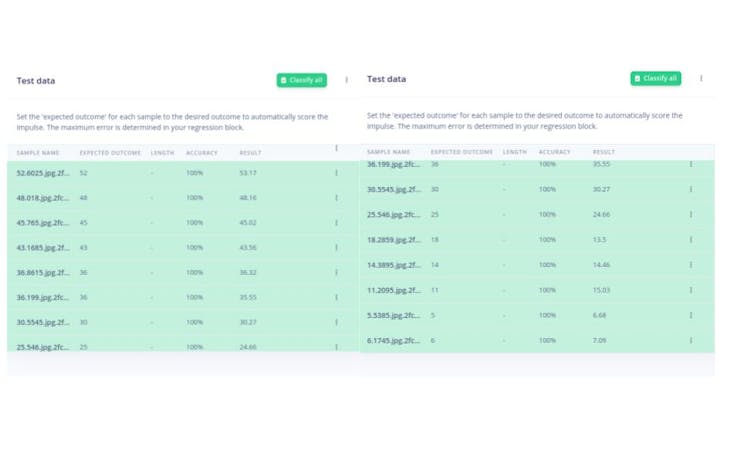Select 30.5545.jpg.2f... in the right panel
This screenshot has width=740, height=463.
(x=394, y=189)
